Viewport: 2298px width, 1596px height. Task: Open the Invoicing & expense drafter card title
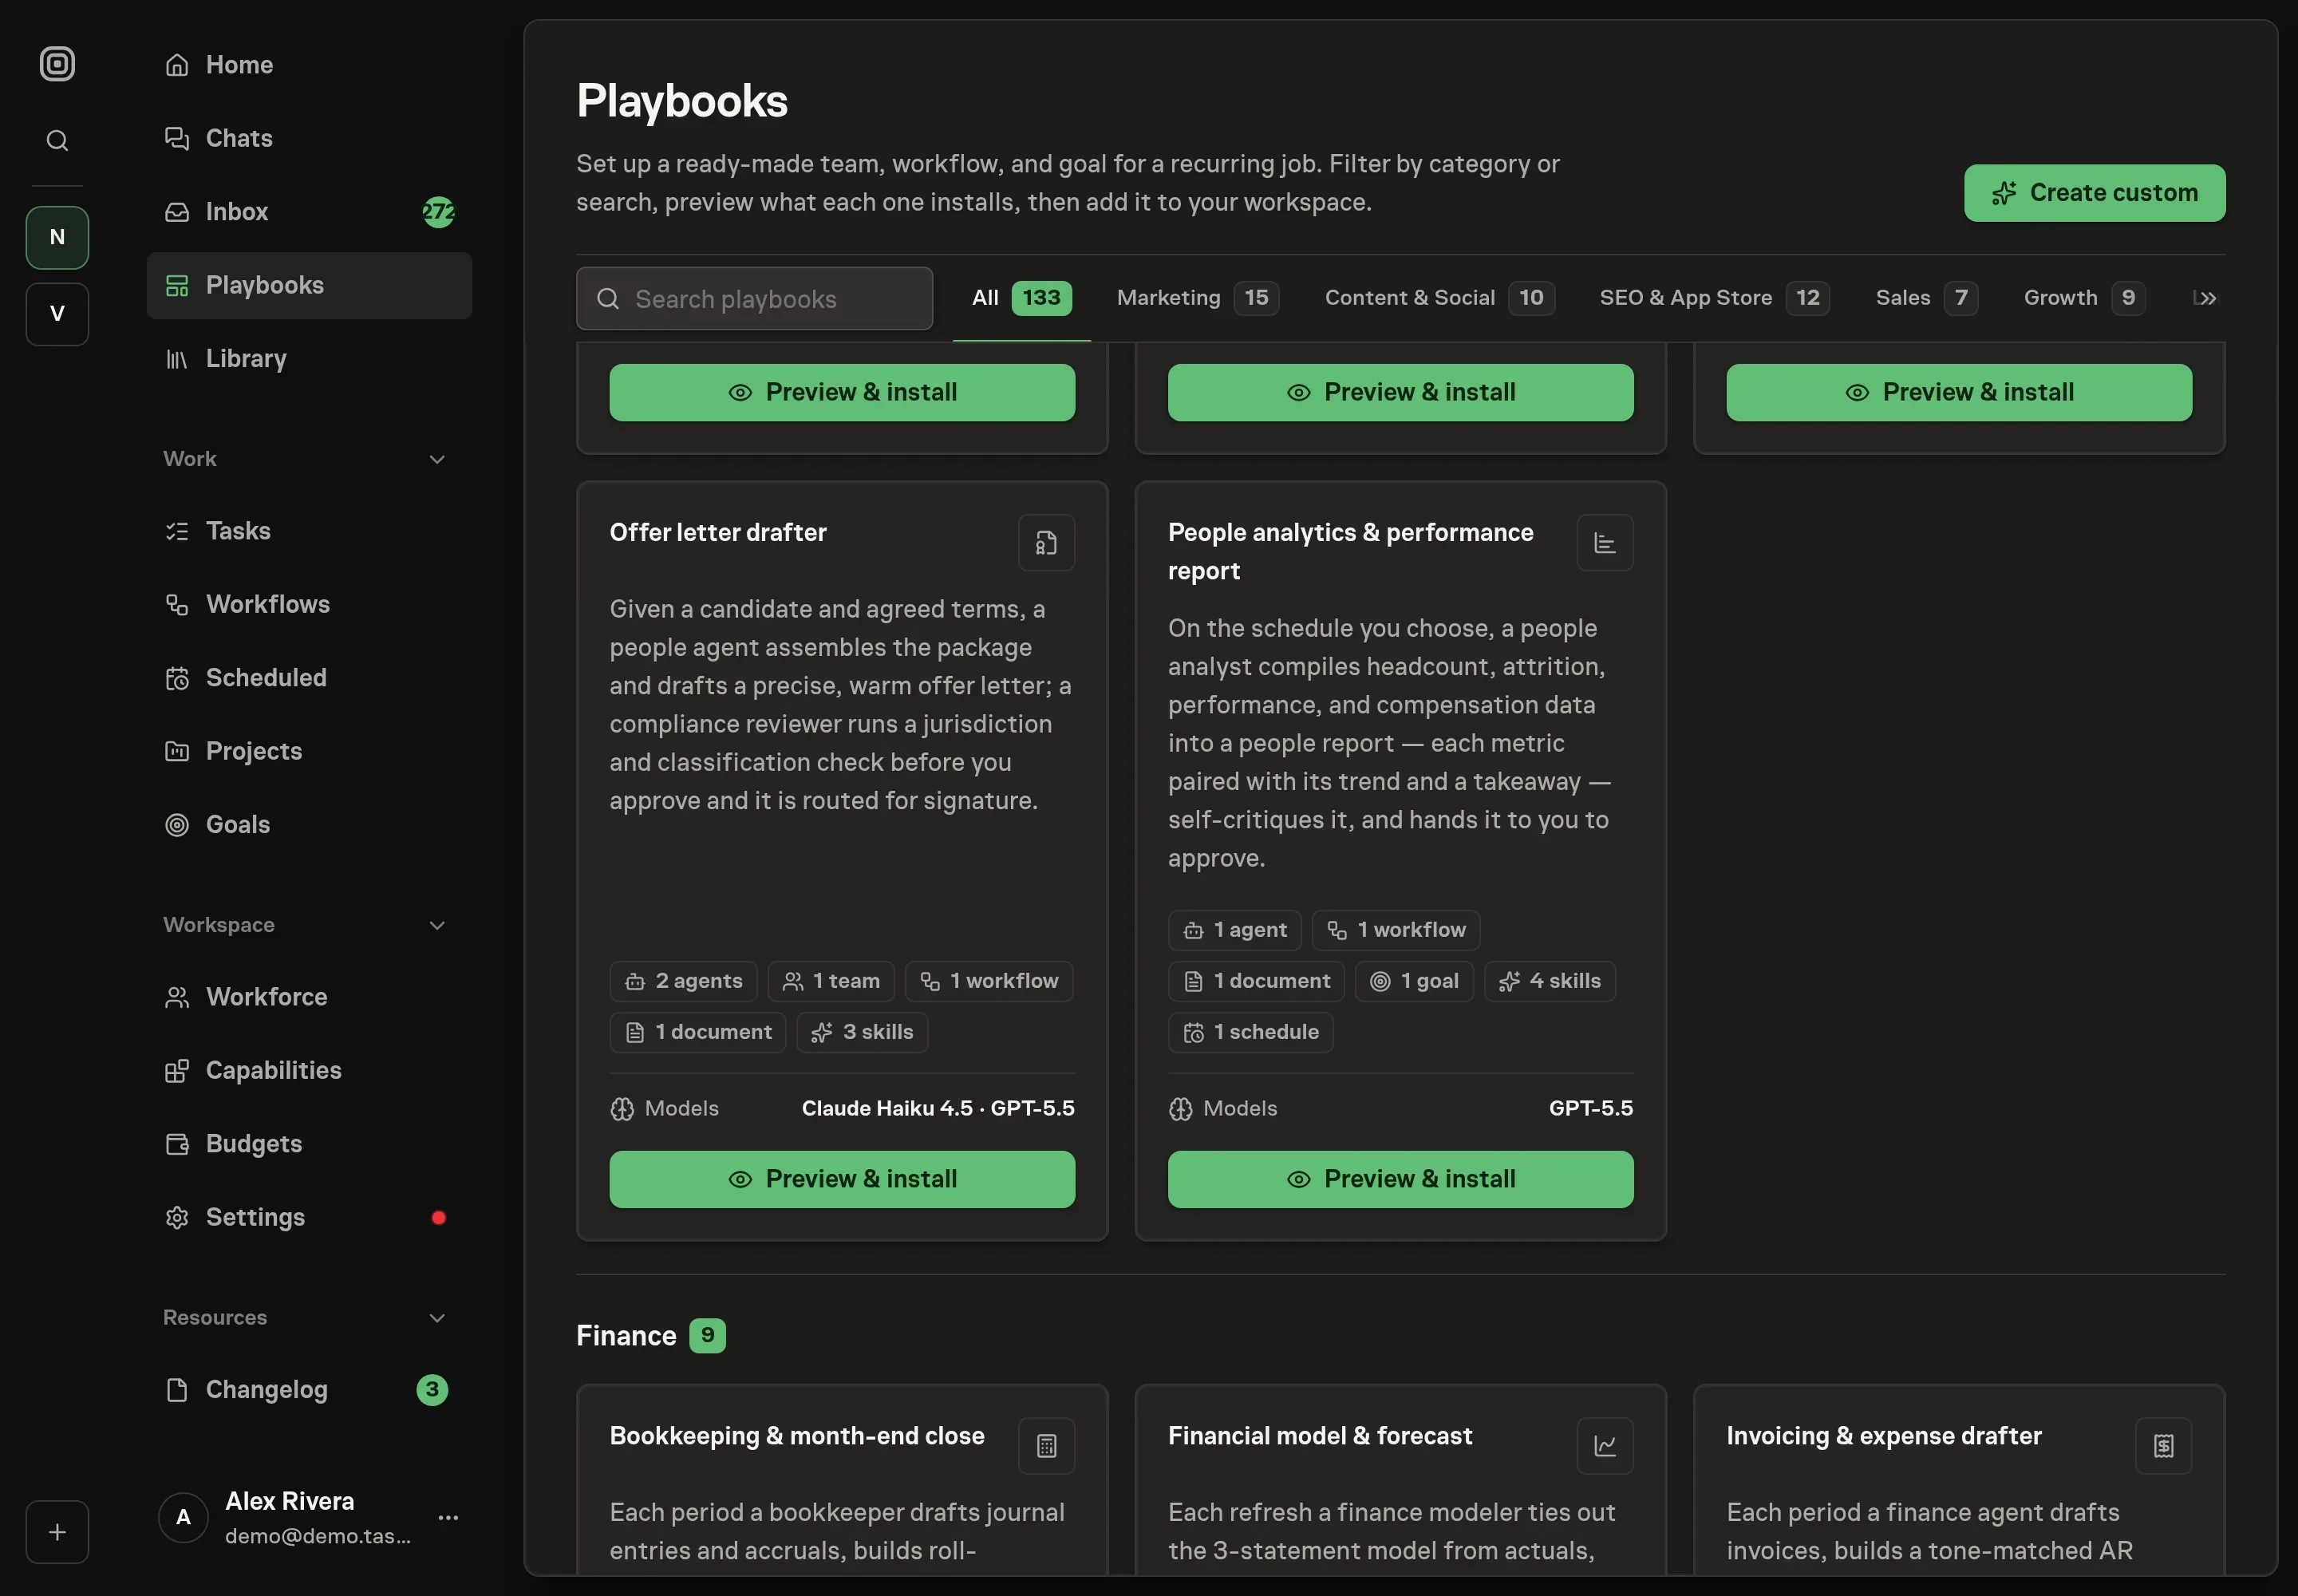click(1884, 1436)
